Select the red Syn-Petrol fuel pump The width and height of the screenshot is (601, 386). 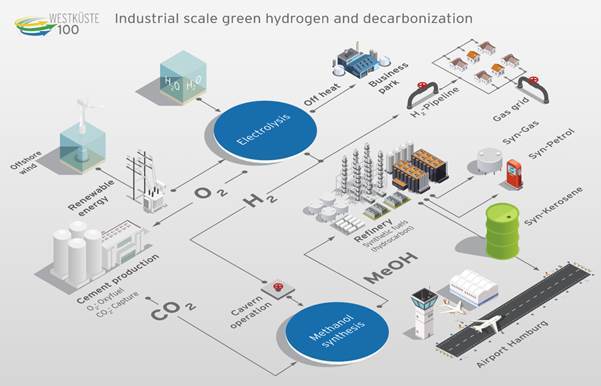(514, 174)
